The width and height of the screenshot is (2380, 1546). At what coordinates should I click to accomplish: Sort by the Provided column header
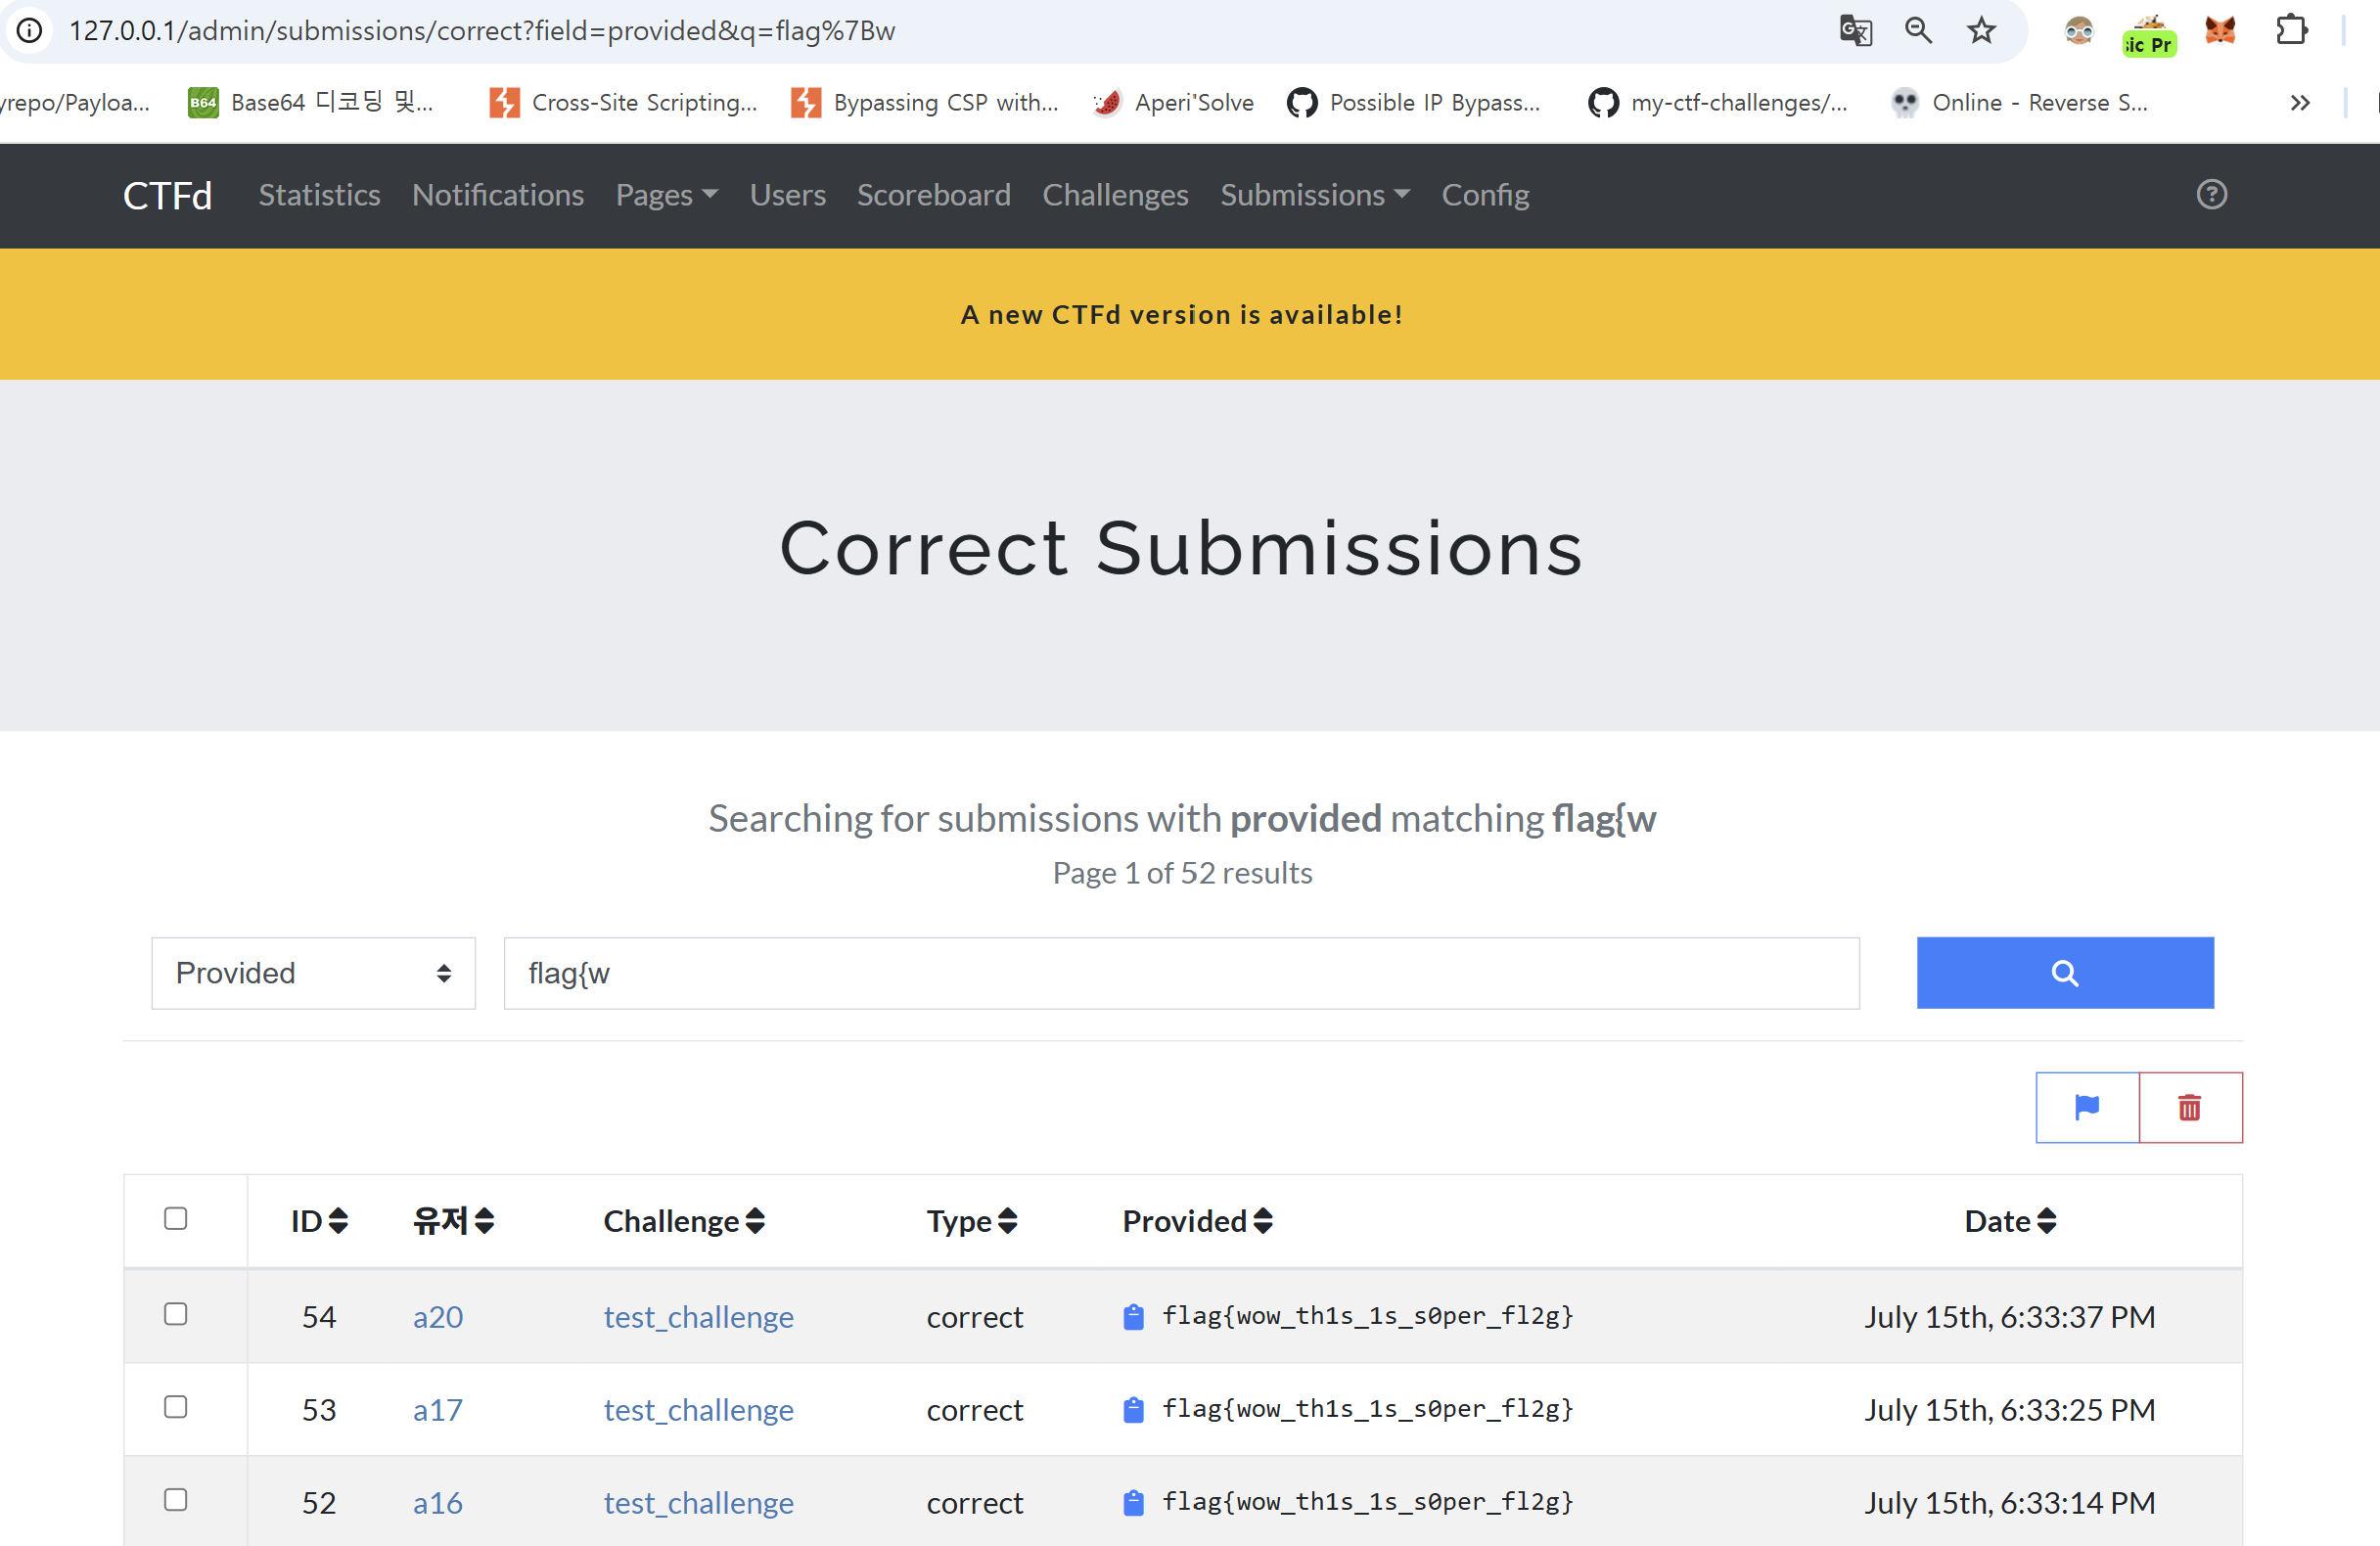1197,1221
